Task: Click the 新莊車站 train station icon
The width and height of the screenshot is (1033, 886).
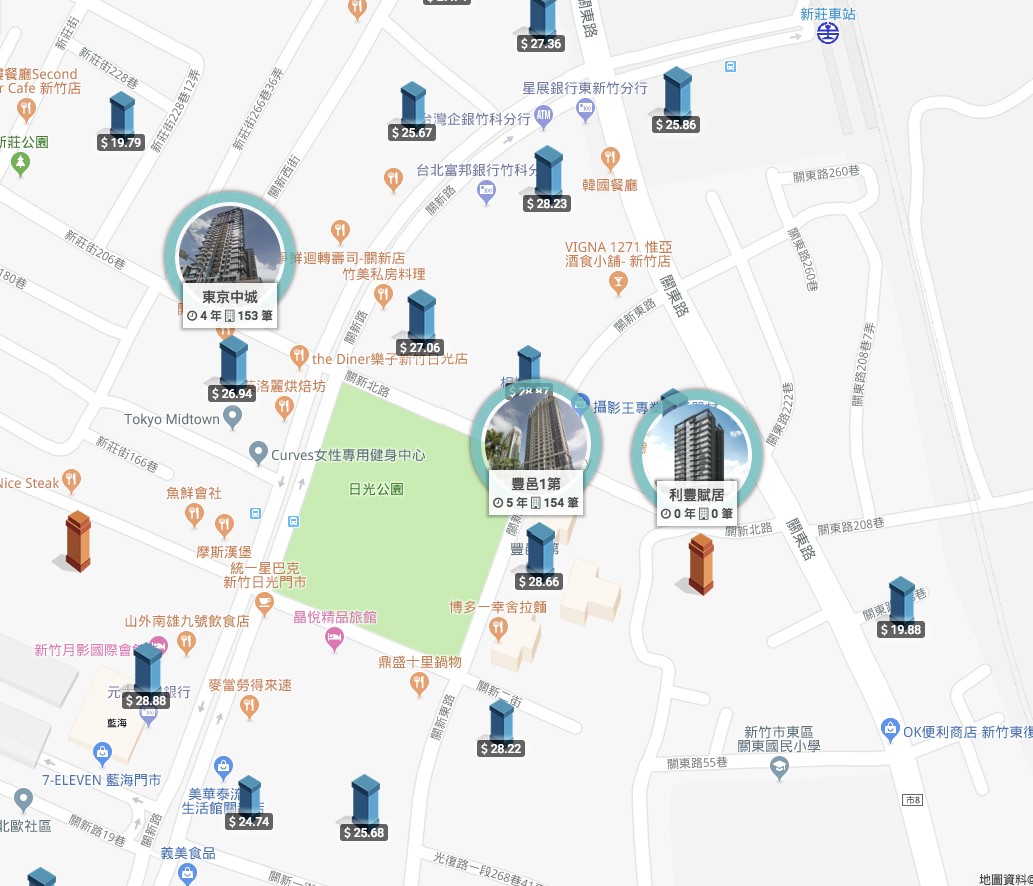Action: click(827, 33)
